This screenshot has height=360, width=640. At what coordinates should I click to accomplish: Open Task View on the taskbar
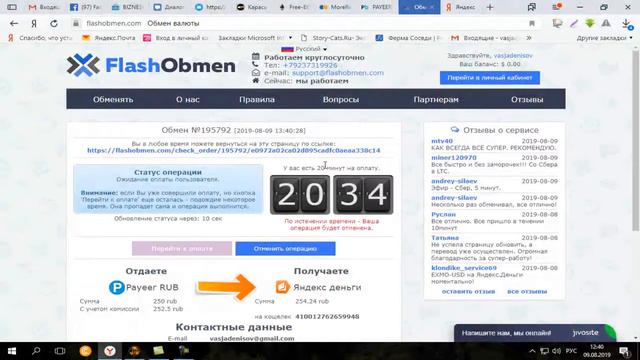point(60,351)
